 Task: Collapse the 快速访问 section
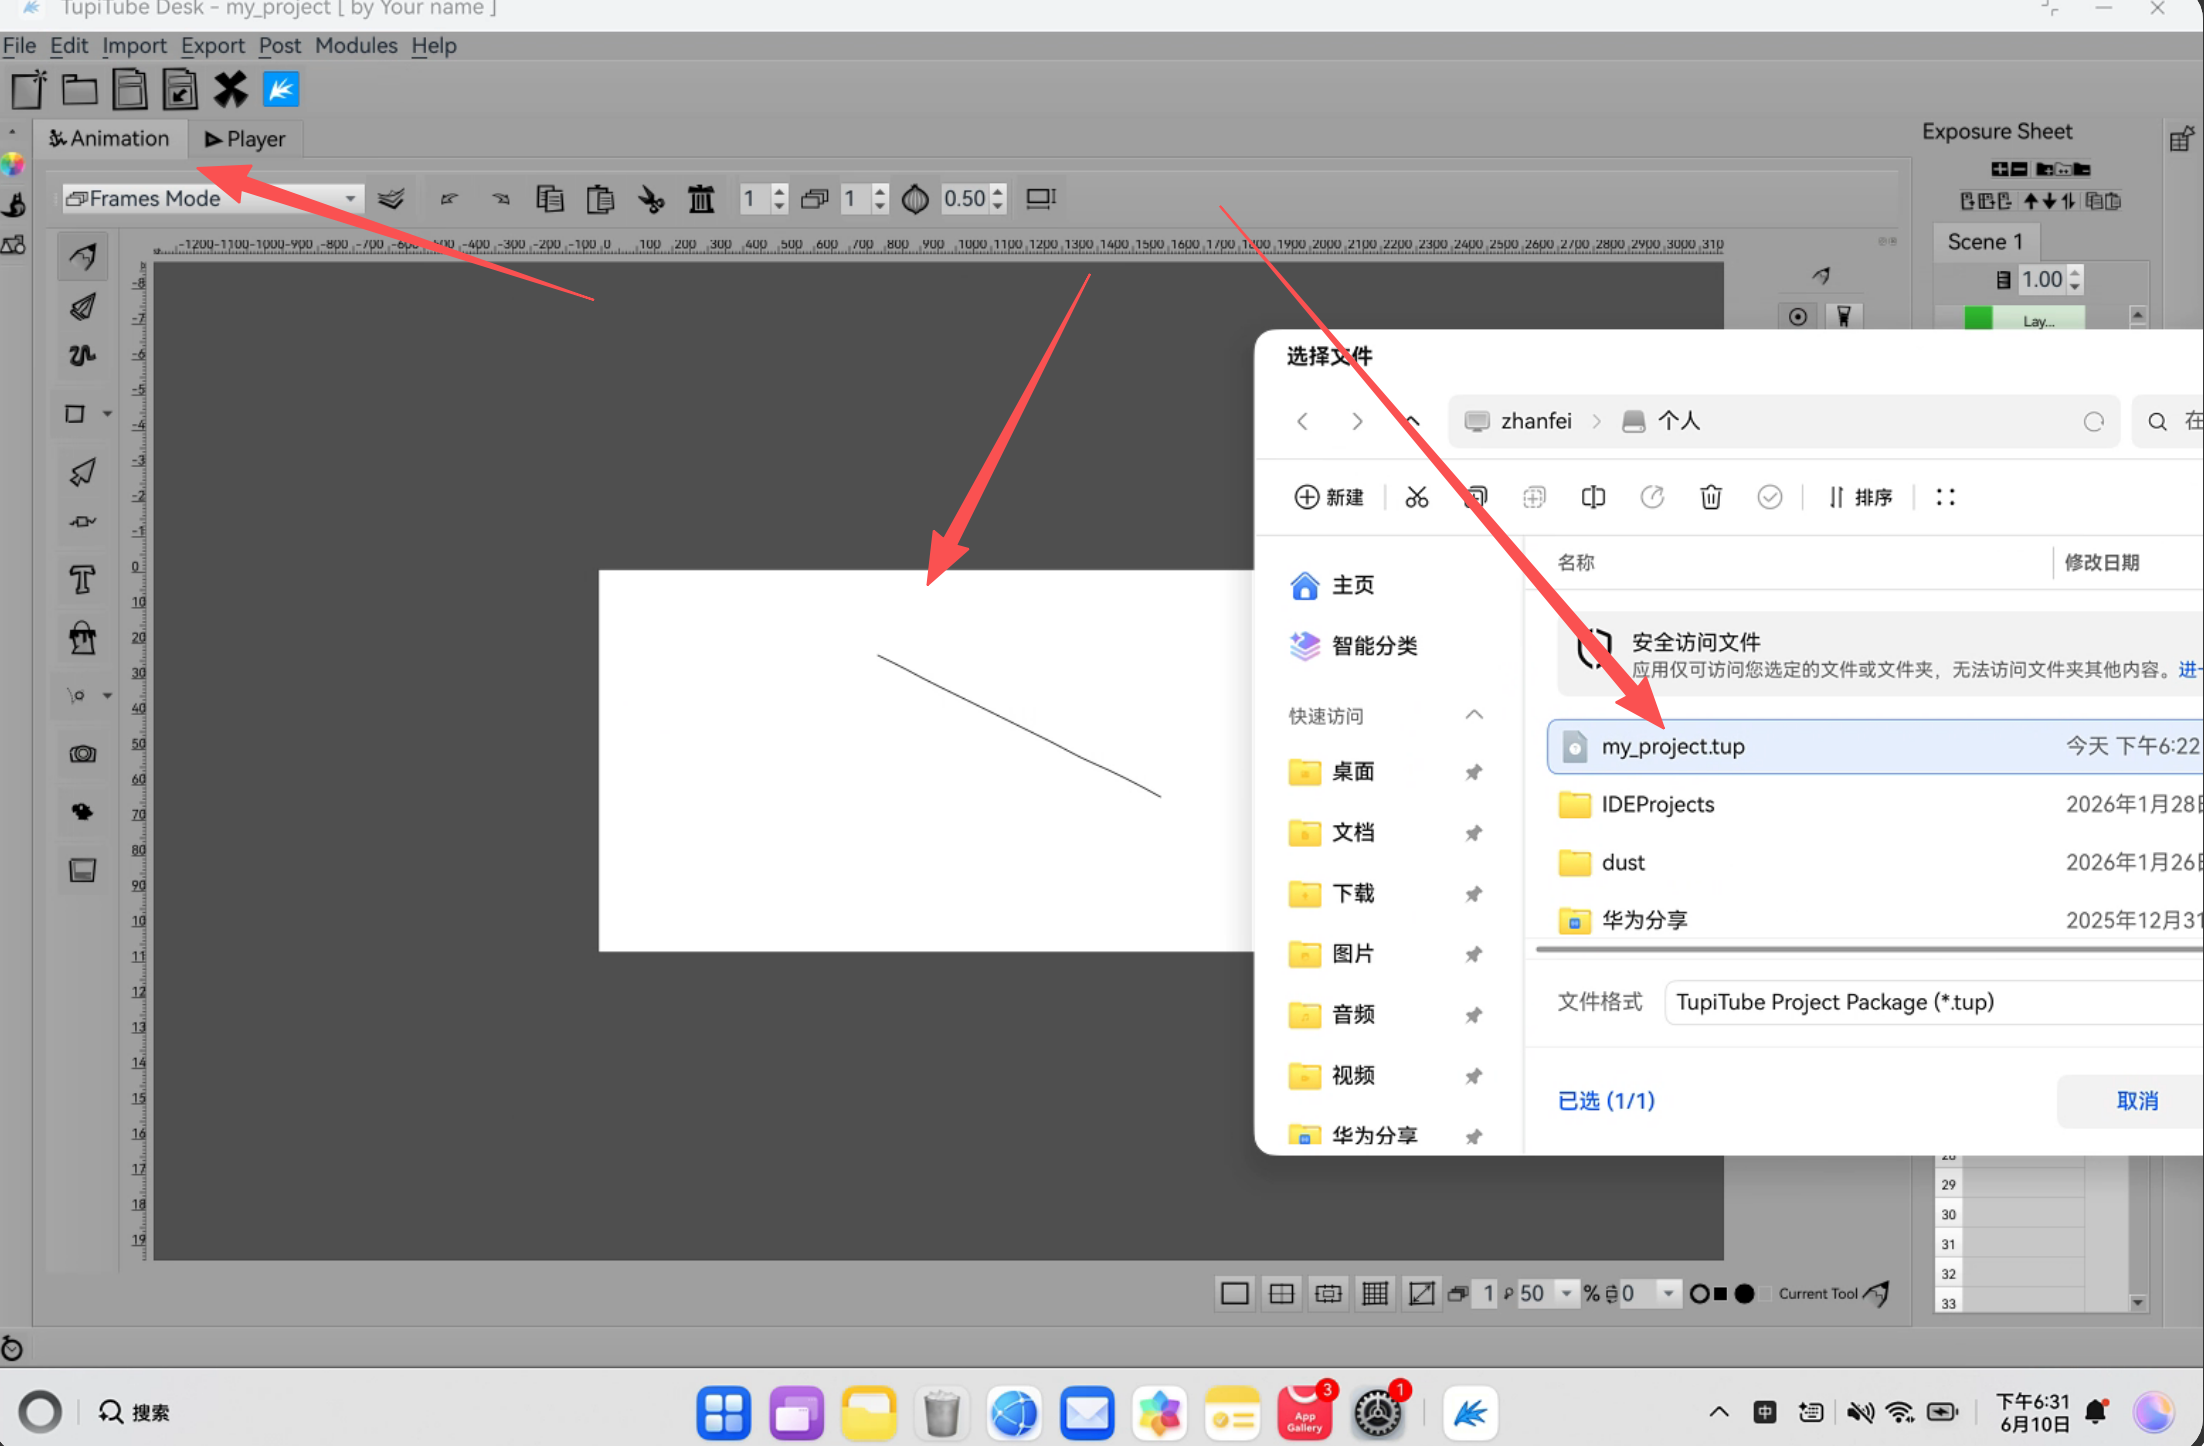[1474, 715]
